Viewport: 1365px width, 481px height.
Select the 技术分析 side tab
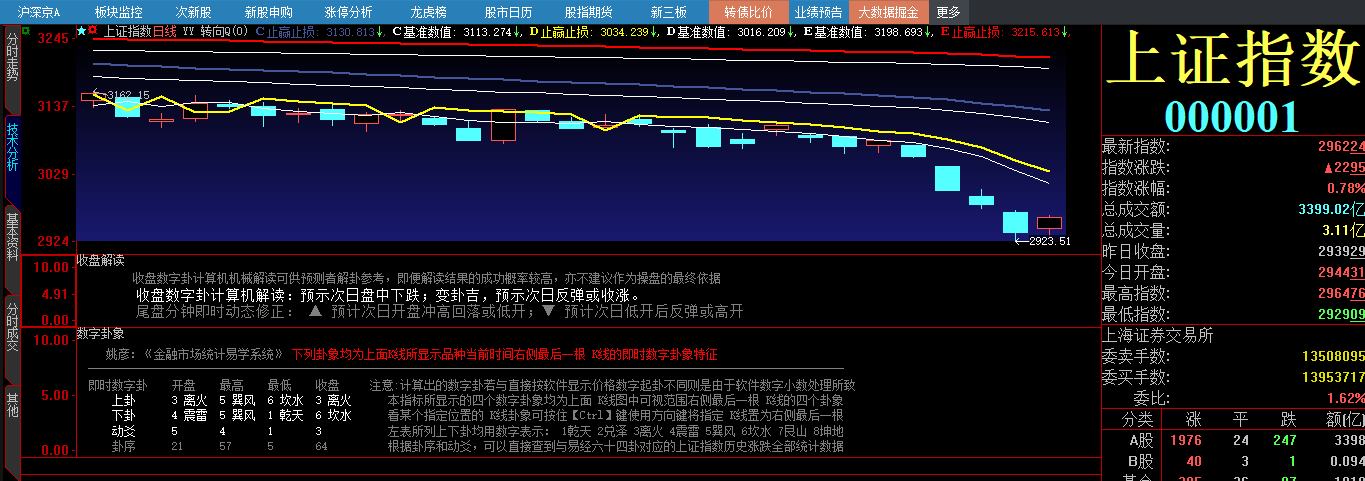[12, 147]
